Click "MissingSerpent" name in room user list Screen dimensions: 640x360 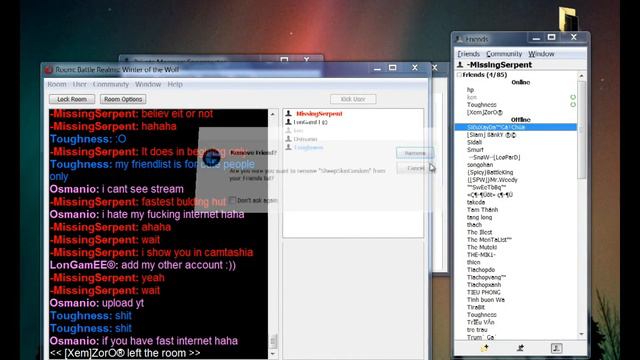319,113
